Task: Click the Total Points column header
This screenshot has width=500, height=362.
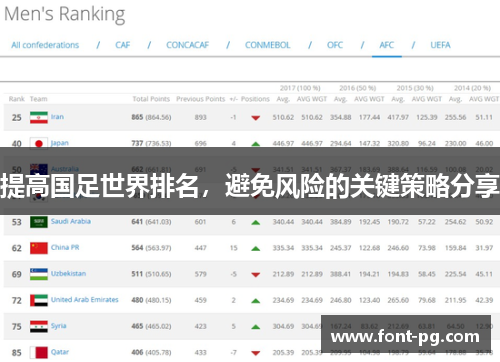Action: tap(151, 99)
